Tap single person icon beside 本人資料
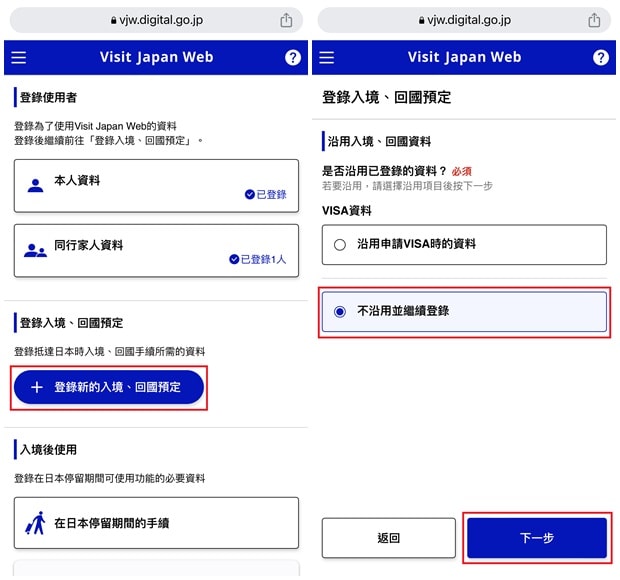The height and width of the screenshot is (580, 620). (x=36, y=185)
